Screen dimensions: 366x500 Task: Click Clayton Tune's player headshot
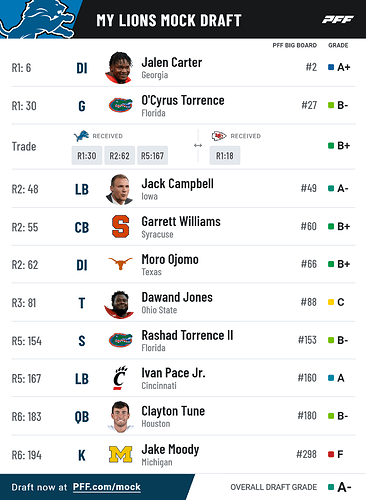click(x=120, y=417)
